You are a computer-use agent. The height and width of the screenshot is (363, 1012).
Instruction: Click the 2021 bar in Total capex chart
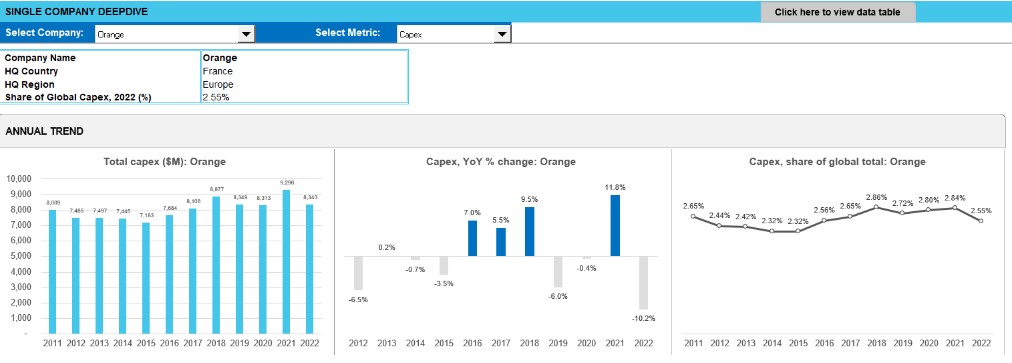(286, 262)
